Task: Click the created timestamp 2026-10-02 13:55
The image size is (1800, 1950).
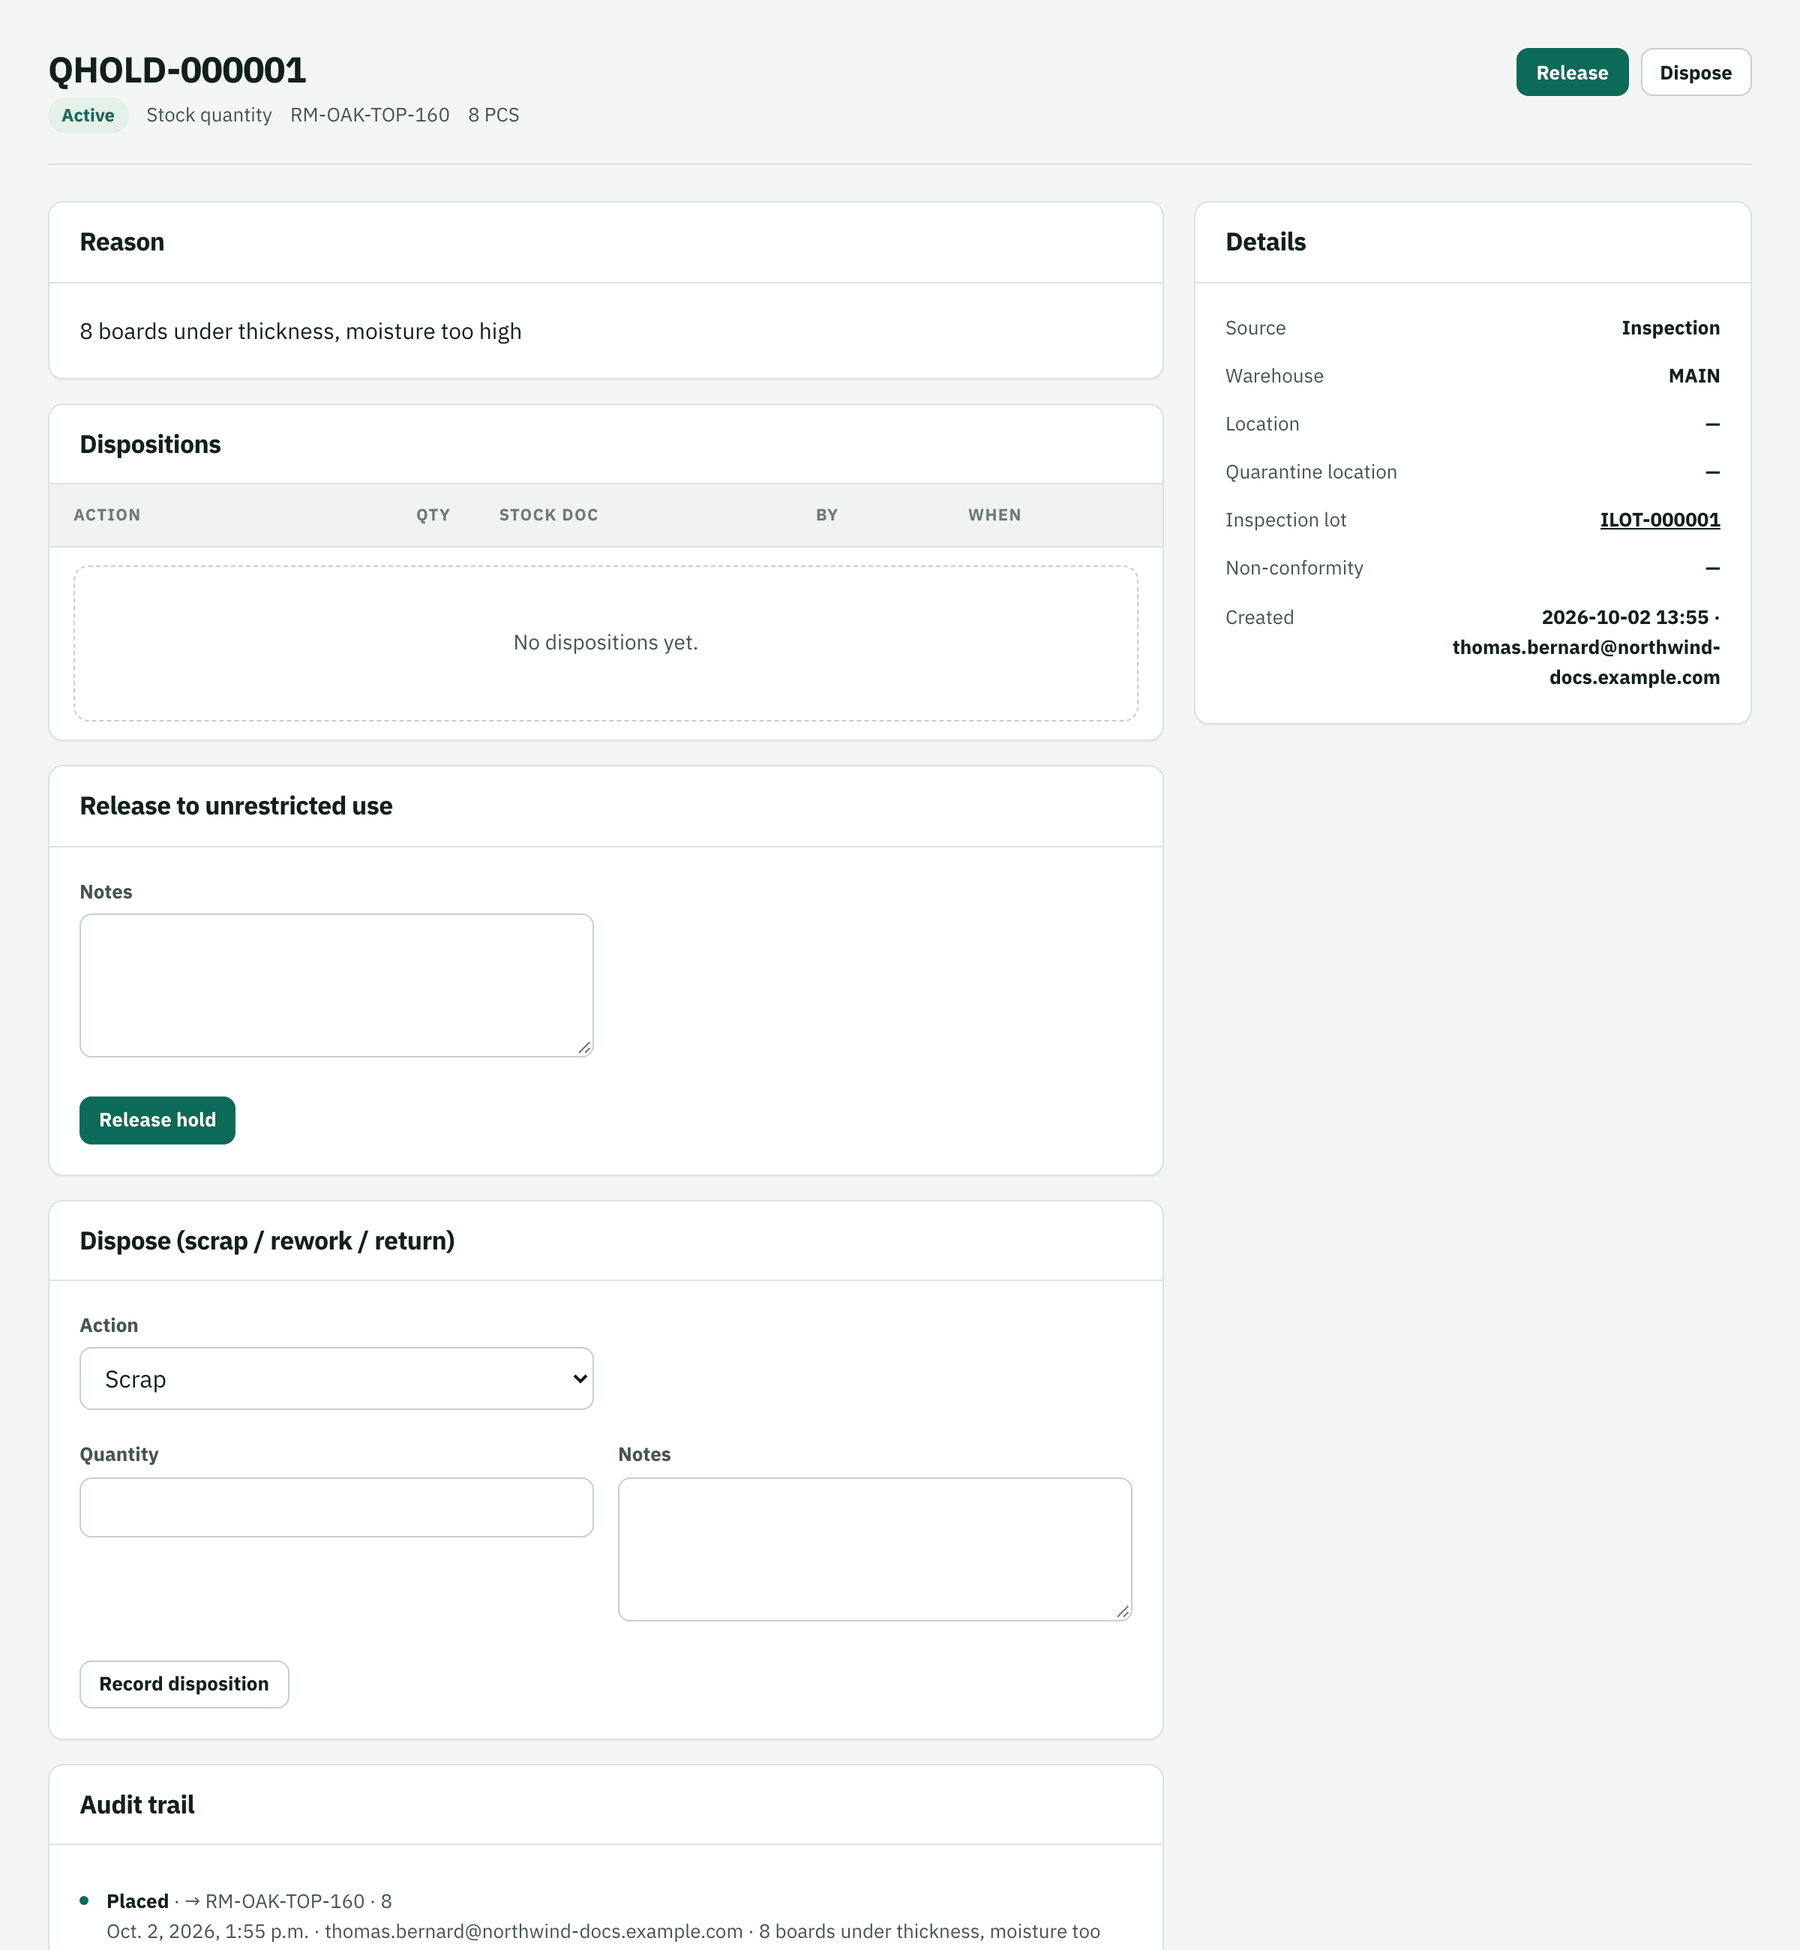Action: 1625,617
